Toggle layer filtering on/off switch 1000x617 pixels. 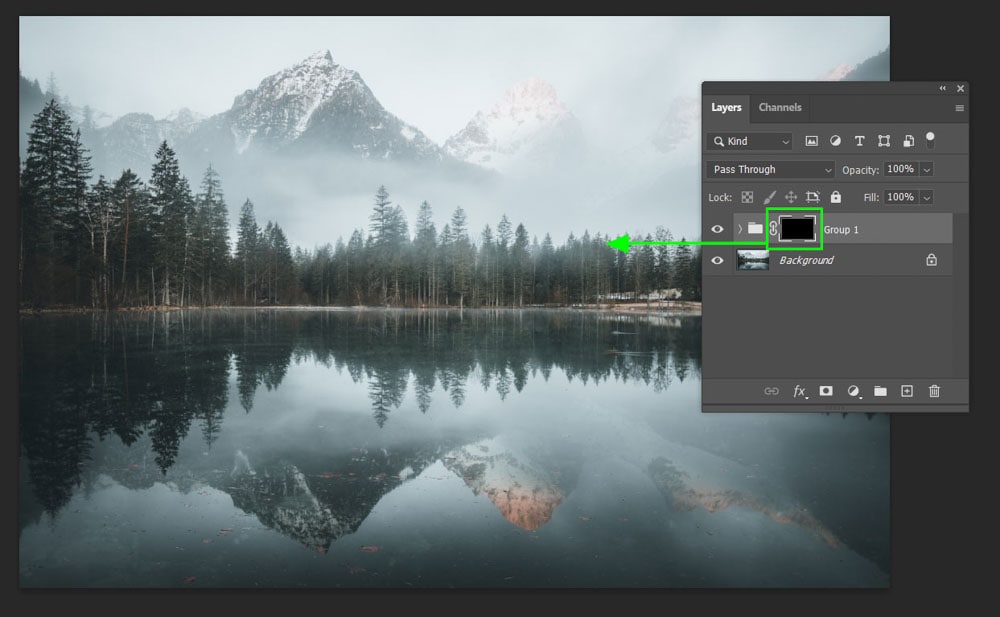[930, 140]
